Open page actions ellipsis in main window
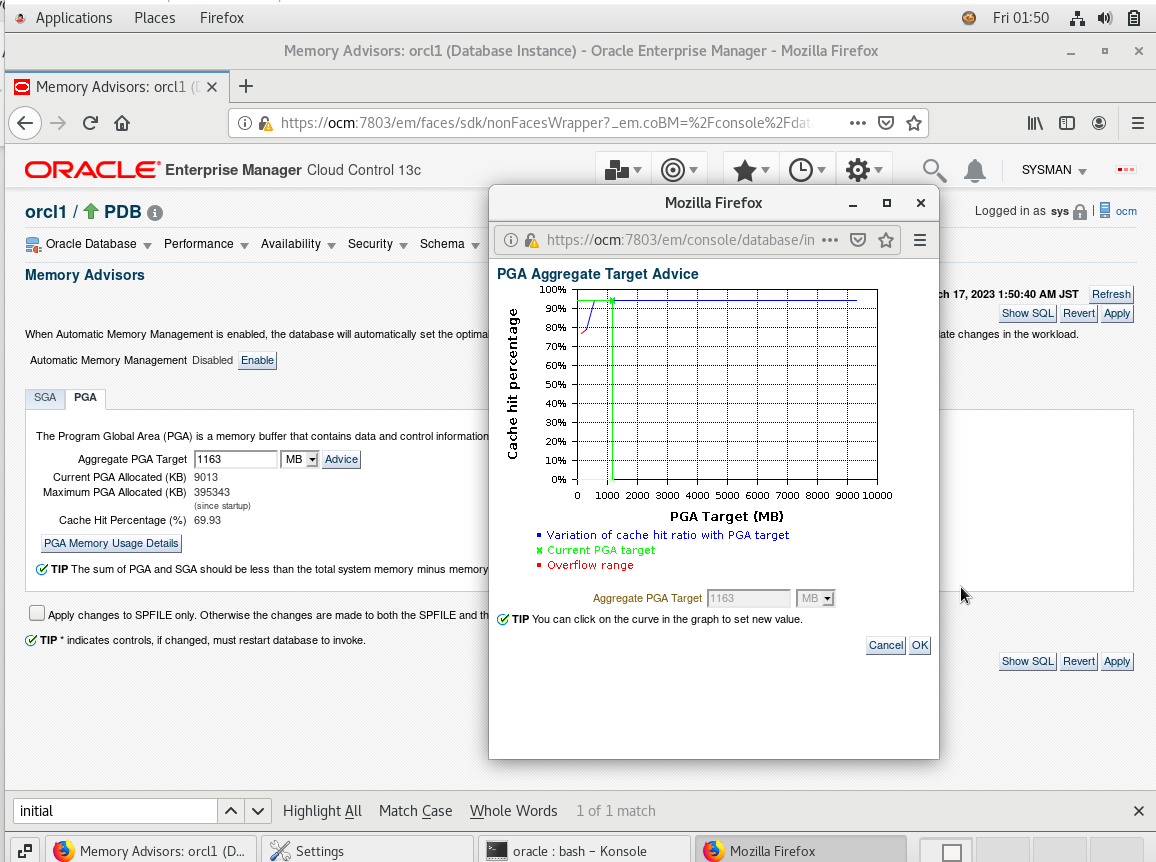The image size is (1156, 862). pos(857,123)
